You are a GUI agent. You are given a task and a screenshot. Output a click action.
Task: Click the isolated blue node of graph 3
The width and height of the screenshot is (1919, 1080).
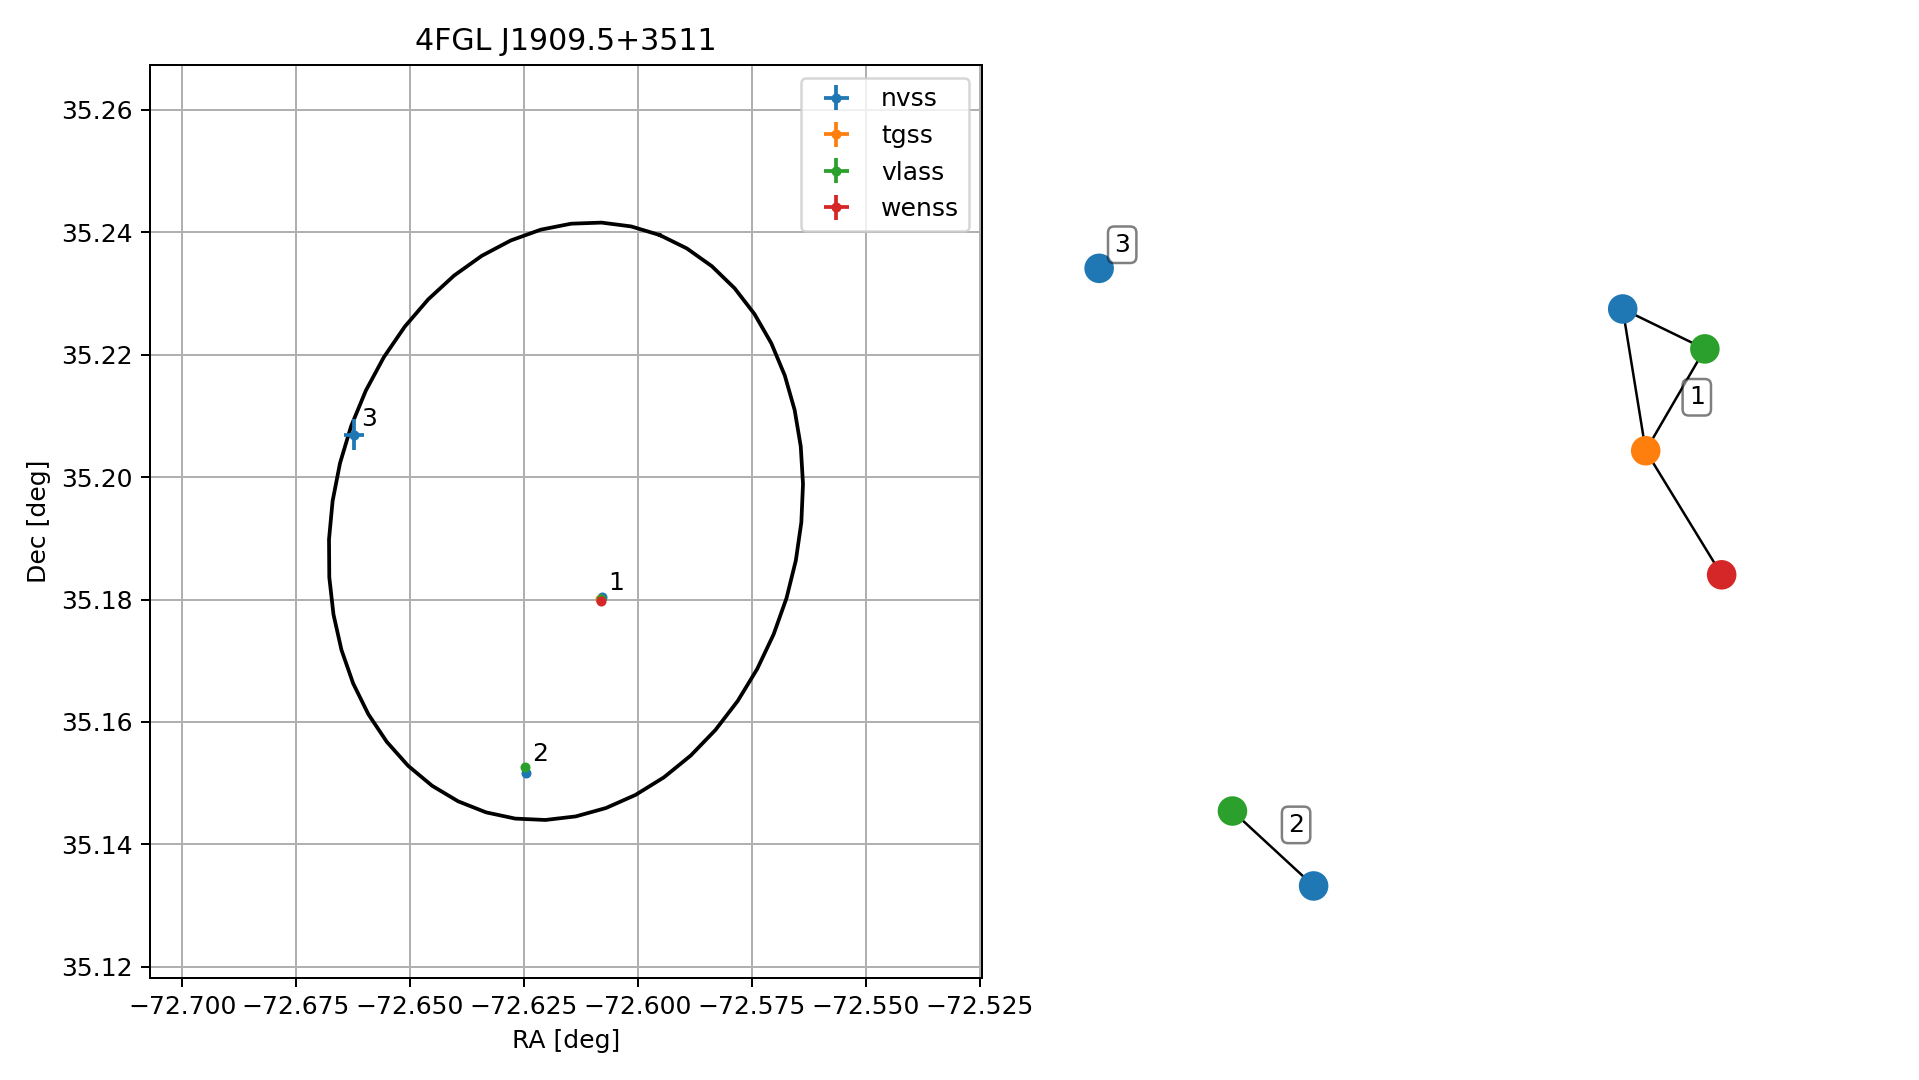(1099, 268)
